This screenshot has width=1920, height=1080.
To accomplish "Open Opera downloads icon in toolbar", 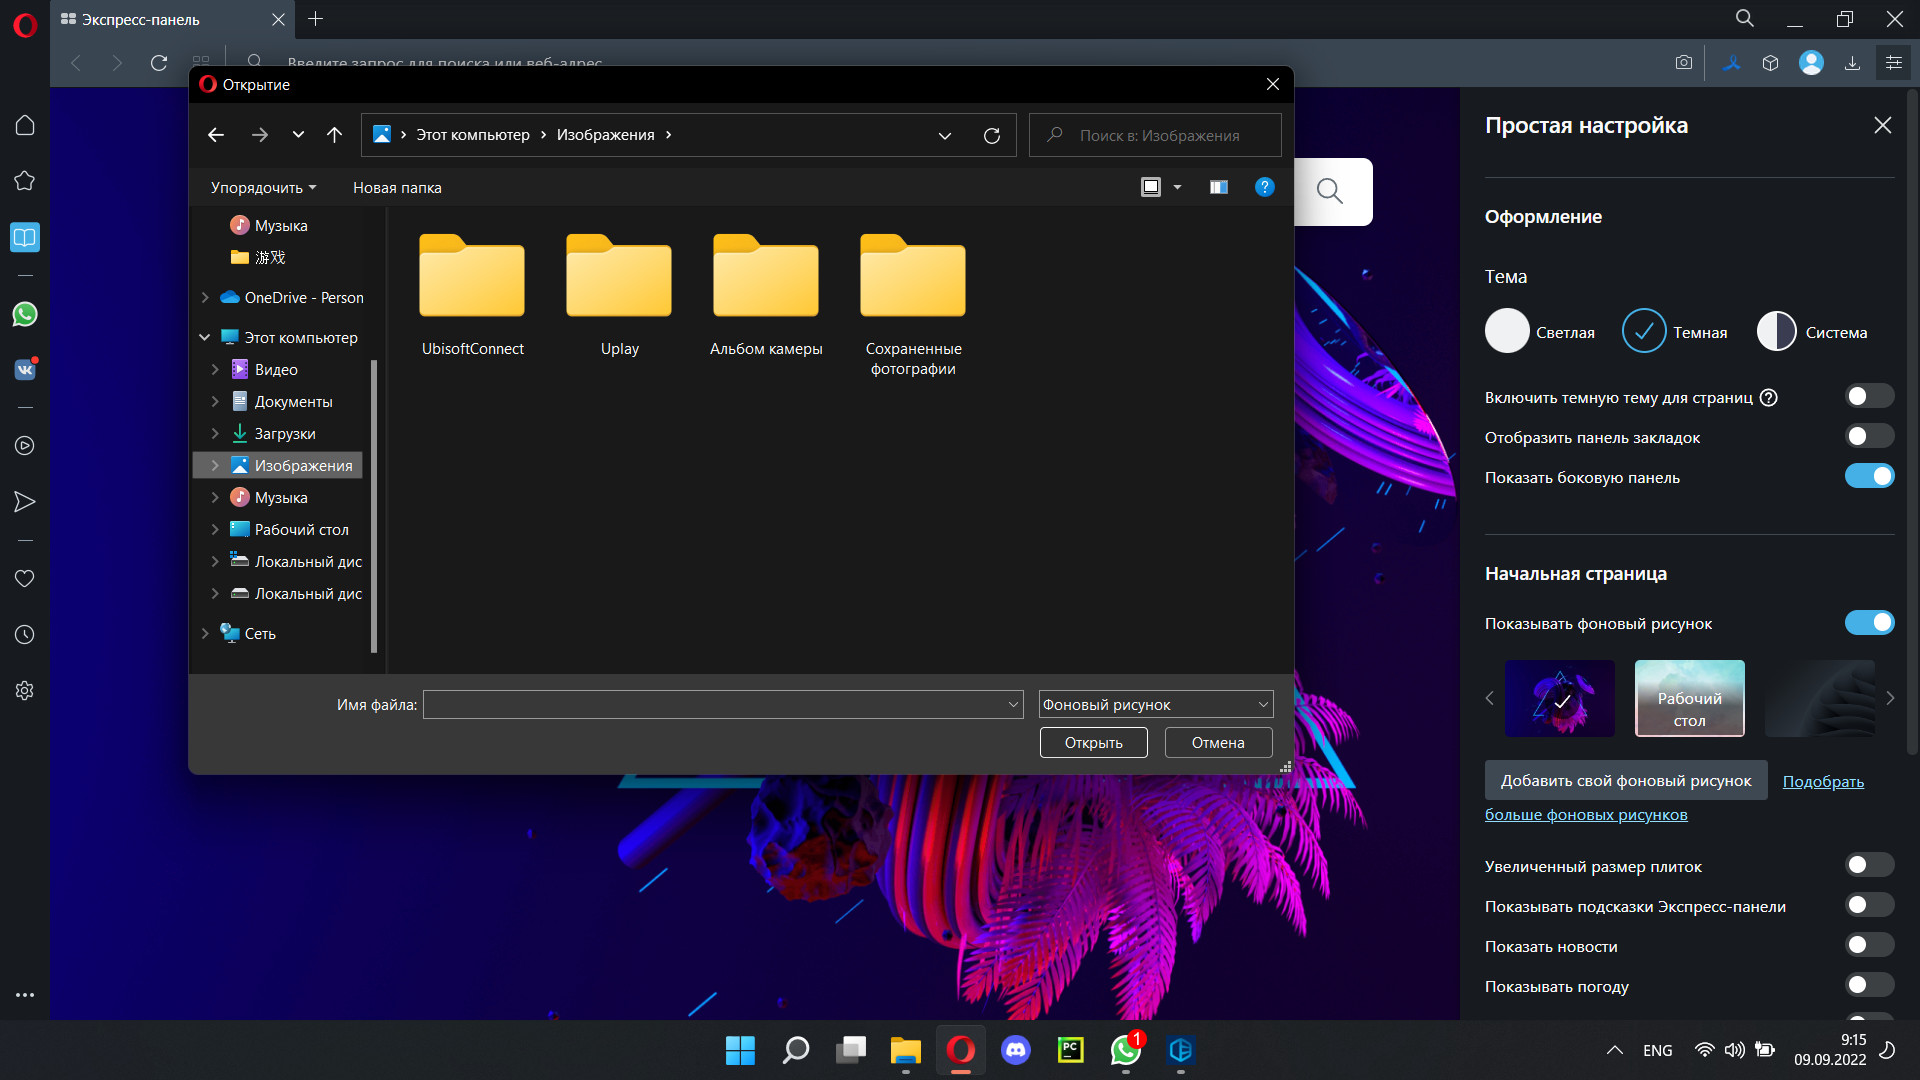I will 1852,63.
